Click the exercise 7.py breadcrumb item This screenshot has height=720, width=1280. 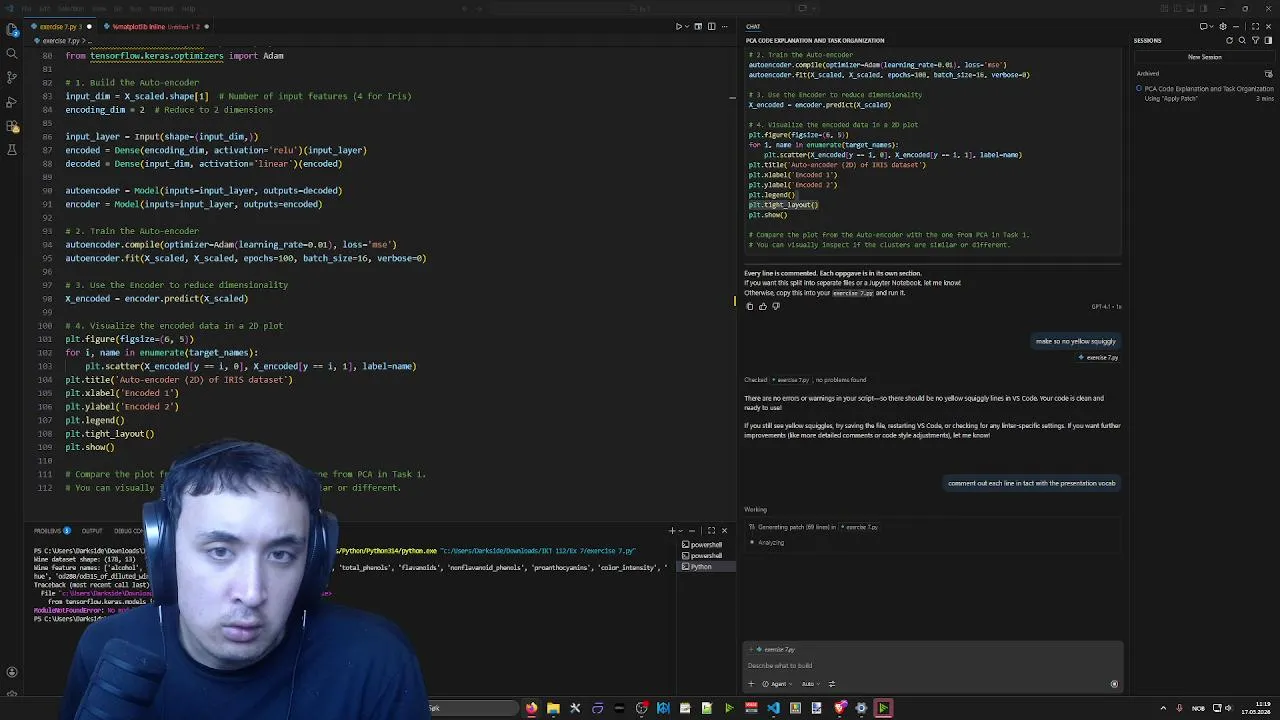click(x=60, y=41)
